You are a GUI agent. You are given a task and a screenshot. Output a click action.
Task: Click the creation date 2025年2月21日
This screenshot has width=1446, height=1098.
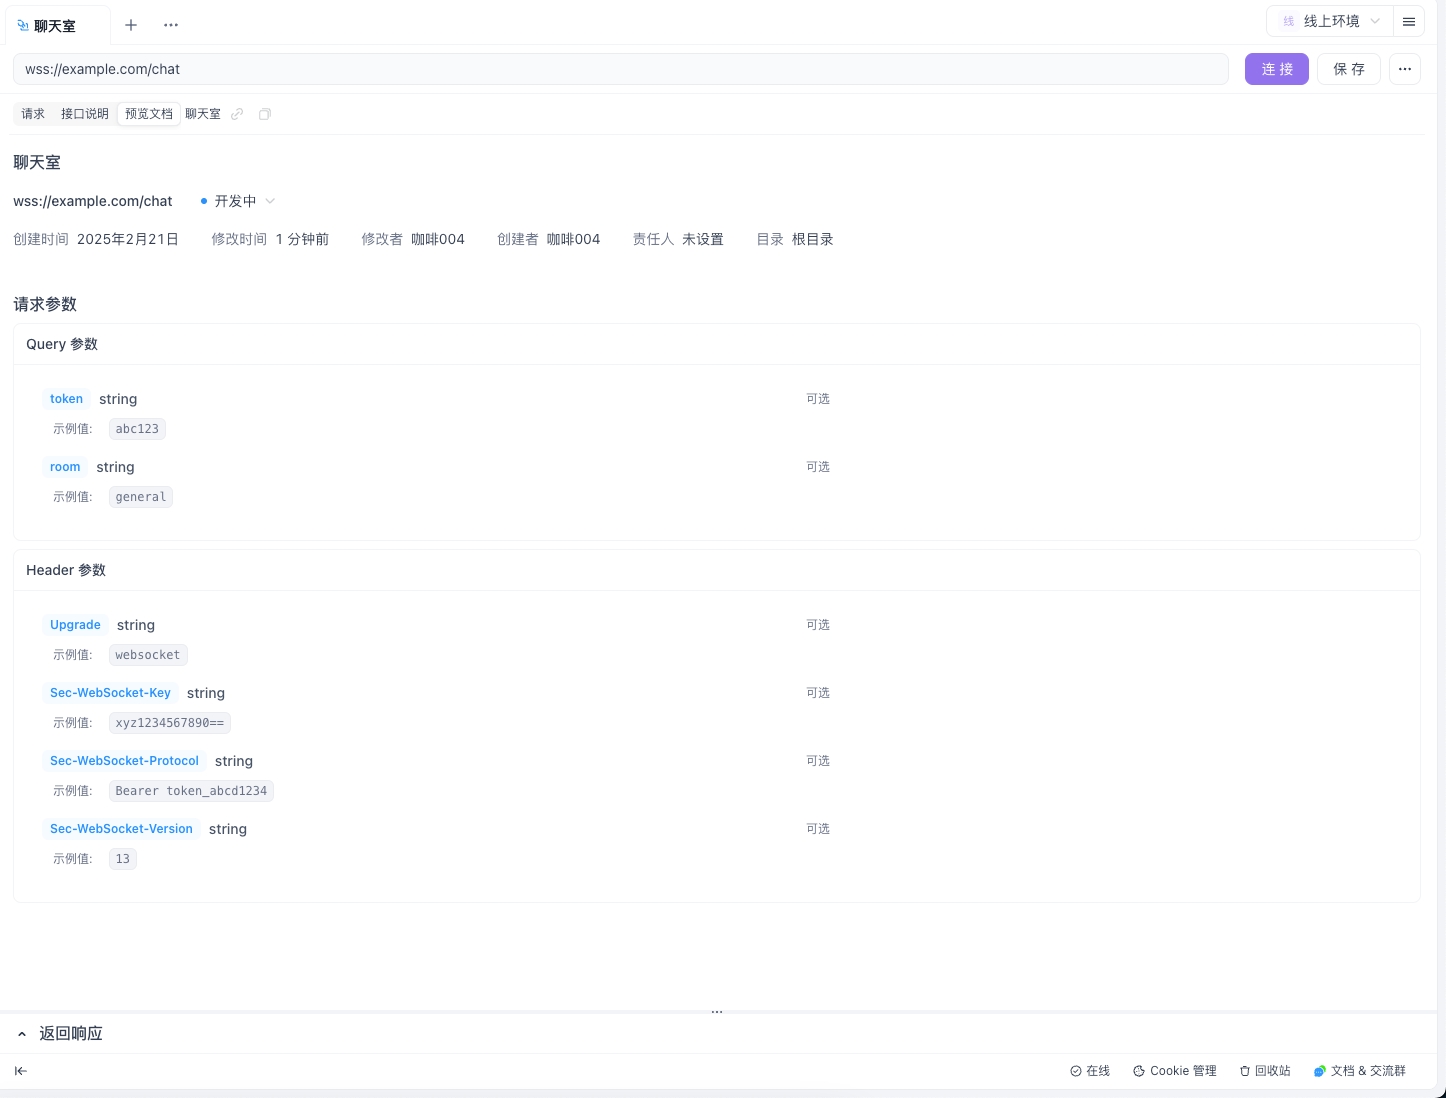[128, 239]
